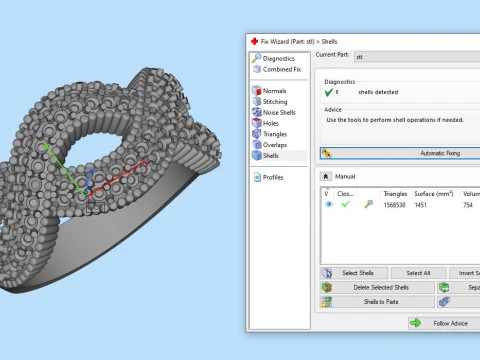
Task: Click the triangle count 1568538
Action: pos(394,205)
